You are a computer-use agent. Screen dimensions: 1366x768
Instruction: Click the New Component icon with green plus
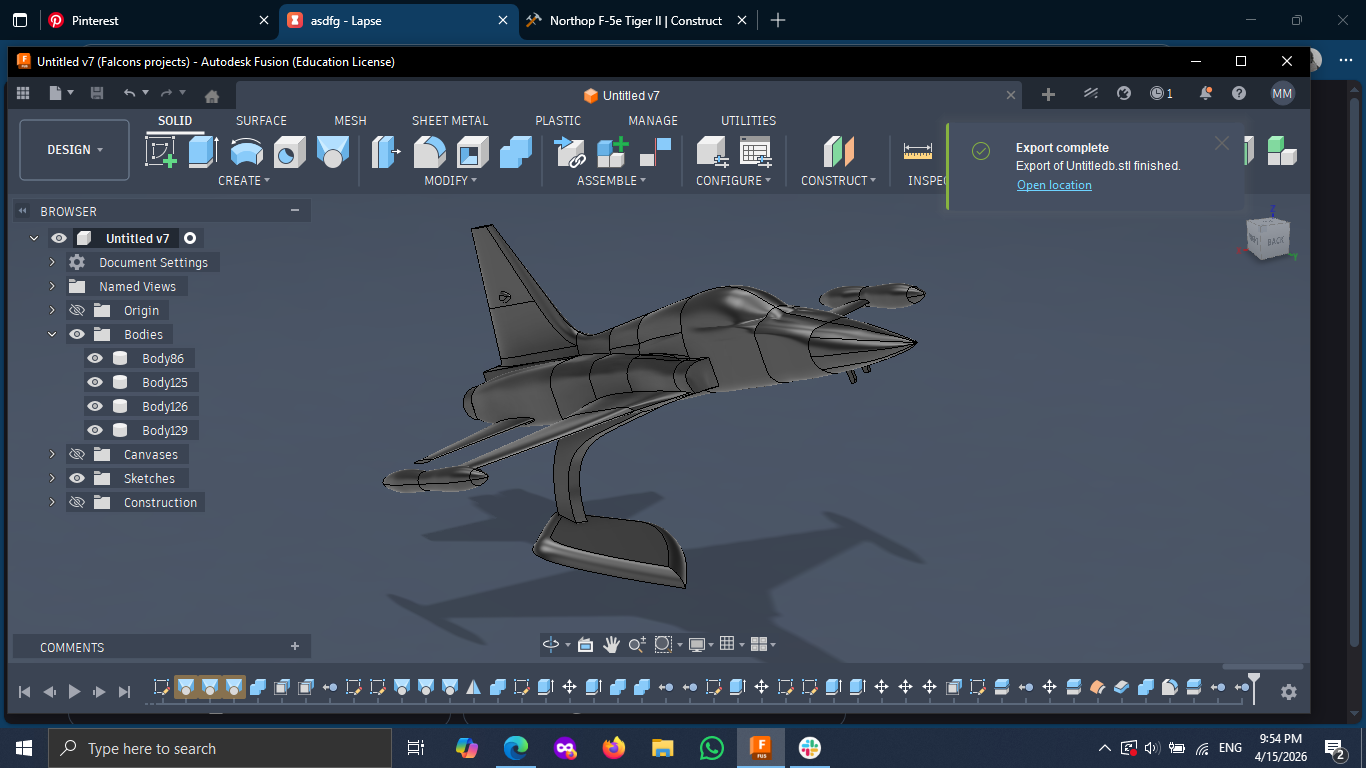coord(612,152)
